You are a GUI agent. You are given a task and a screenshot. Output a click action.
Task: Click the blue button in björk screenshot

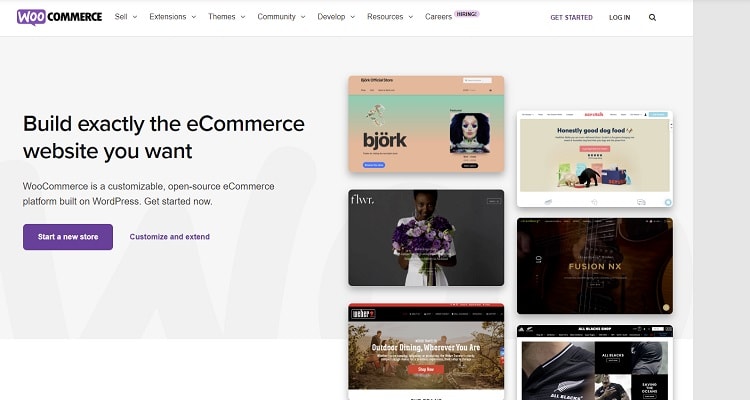(x=374, y=165)
